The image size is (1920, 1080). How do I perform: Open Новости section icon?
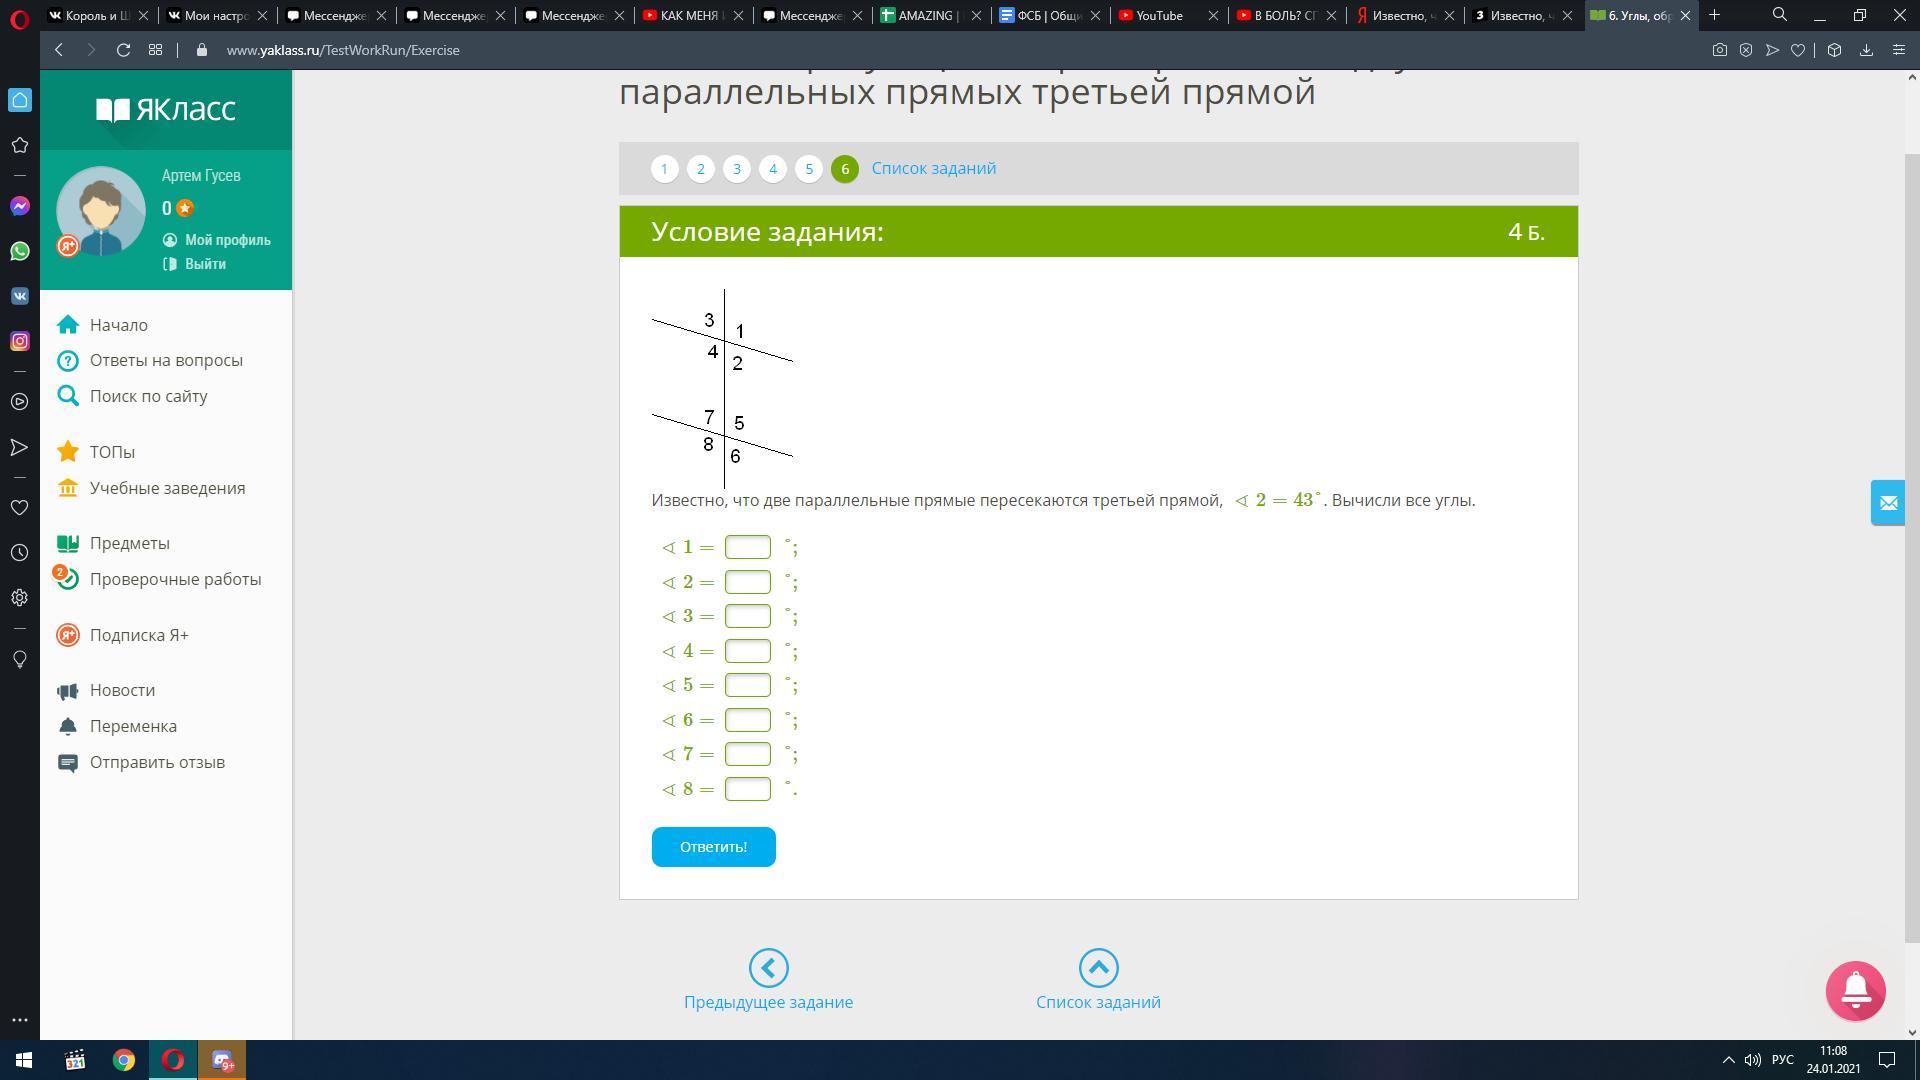pos(69,690)
